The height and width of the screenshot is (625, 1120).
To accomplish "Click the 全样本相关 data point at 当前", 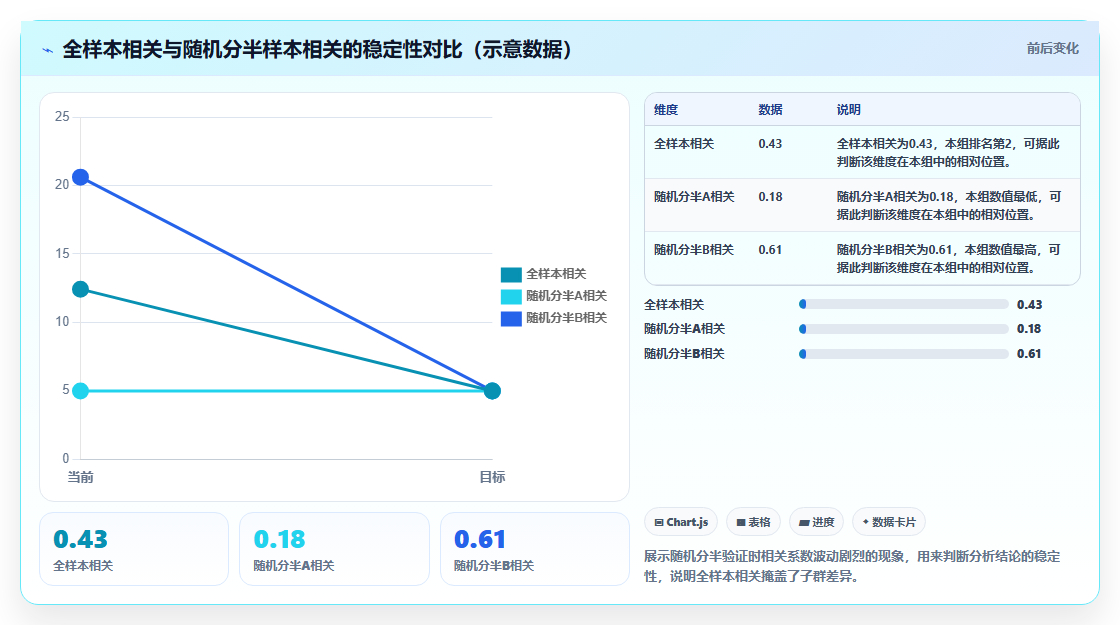I will [x=81, y=289].
